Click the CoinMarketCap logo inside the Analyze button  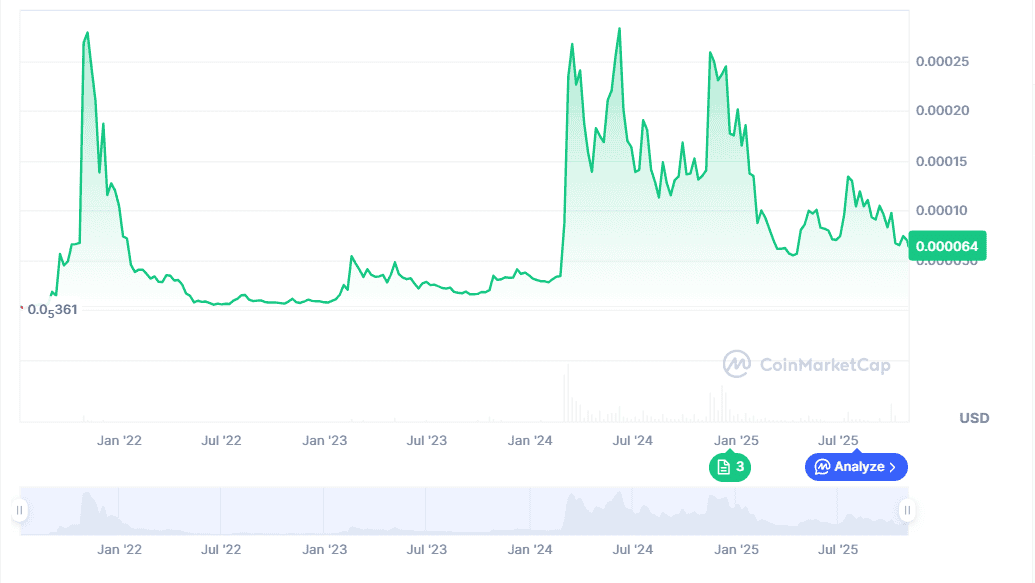coord(824,466)
